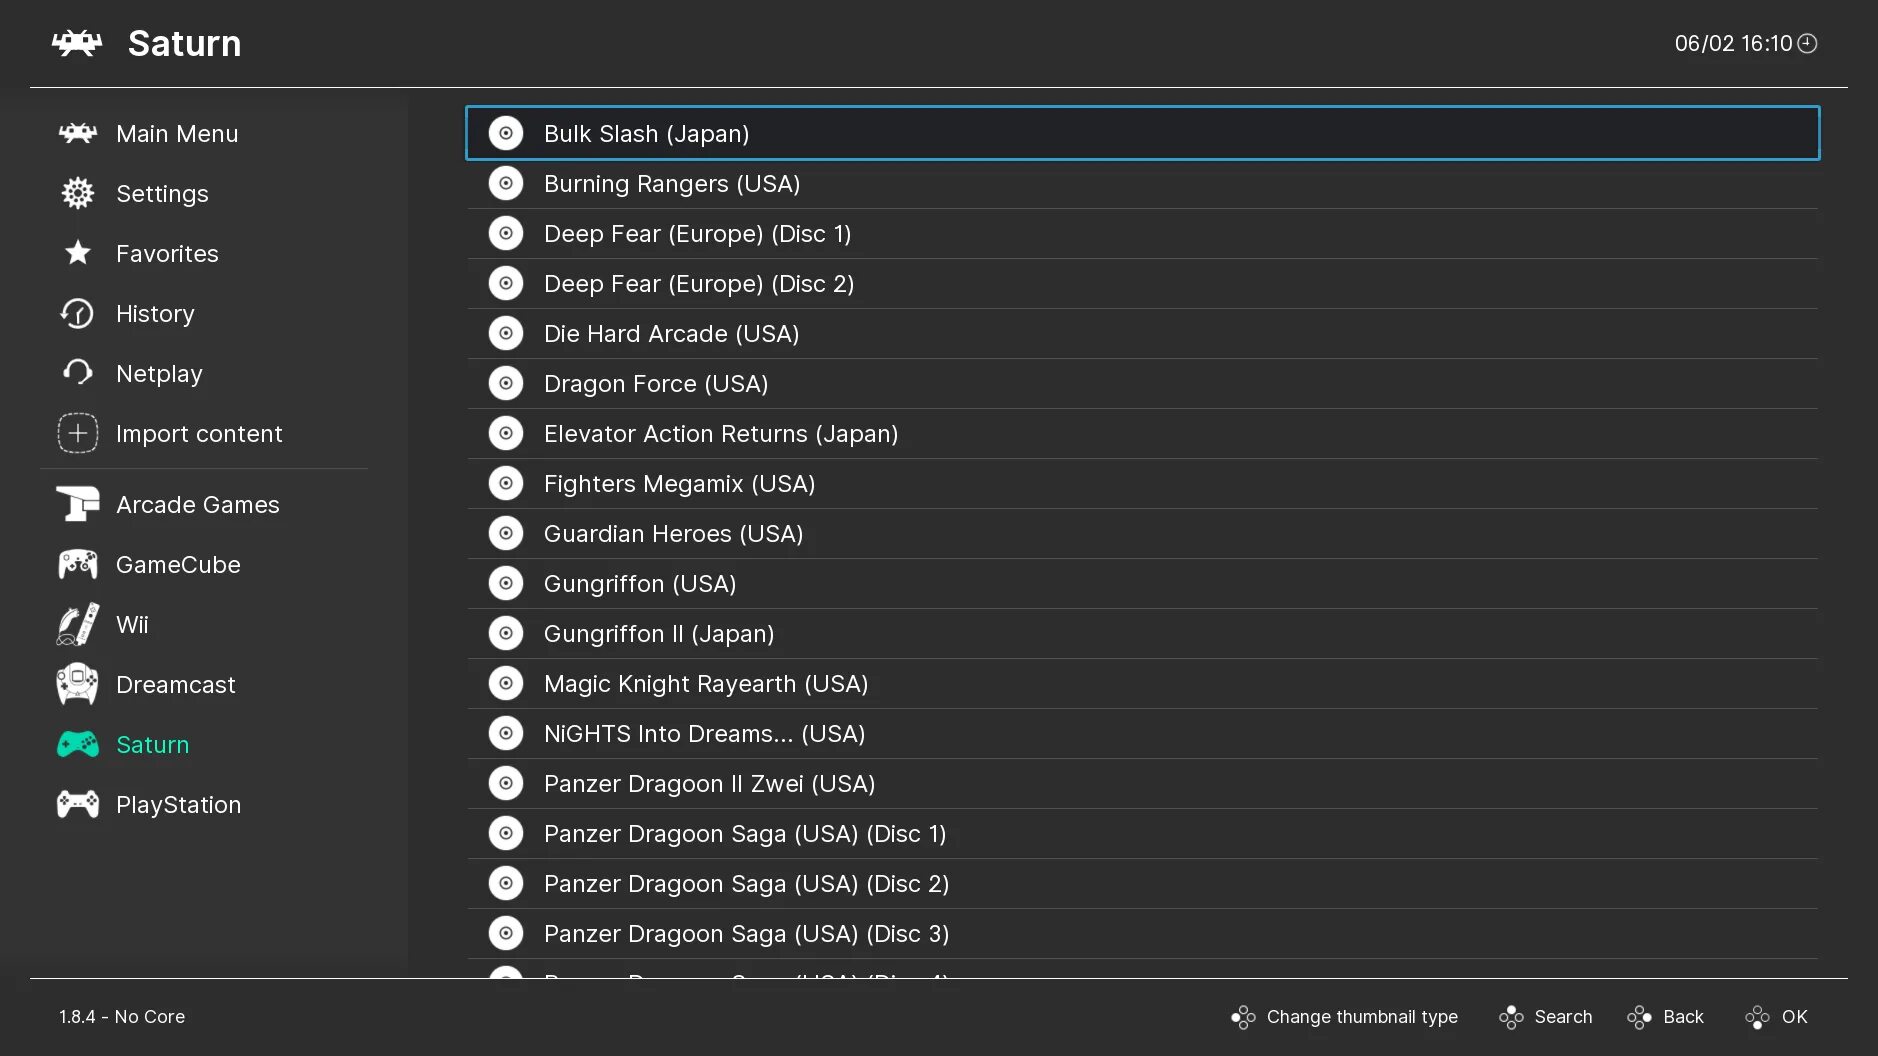The height and width of the screenshot is (1056, 1878).
Task: Click the Bulk Slash (Japan) title text
Action: point(646,134)
